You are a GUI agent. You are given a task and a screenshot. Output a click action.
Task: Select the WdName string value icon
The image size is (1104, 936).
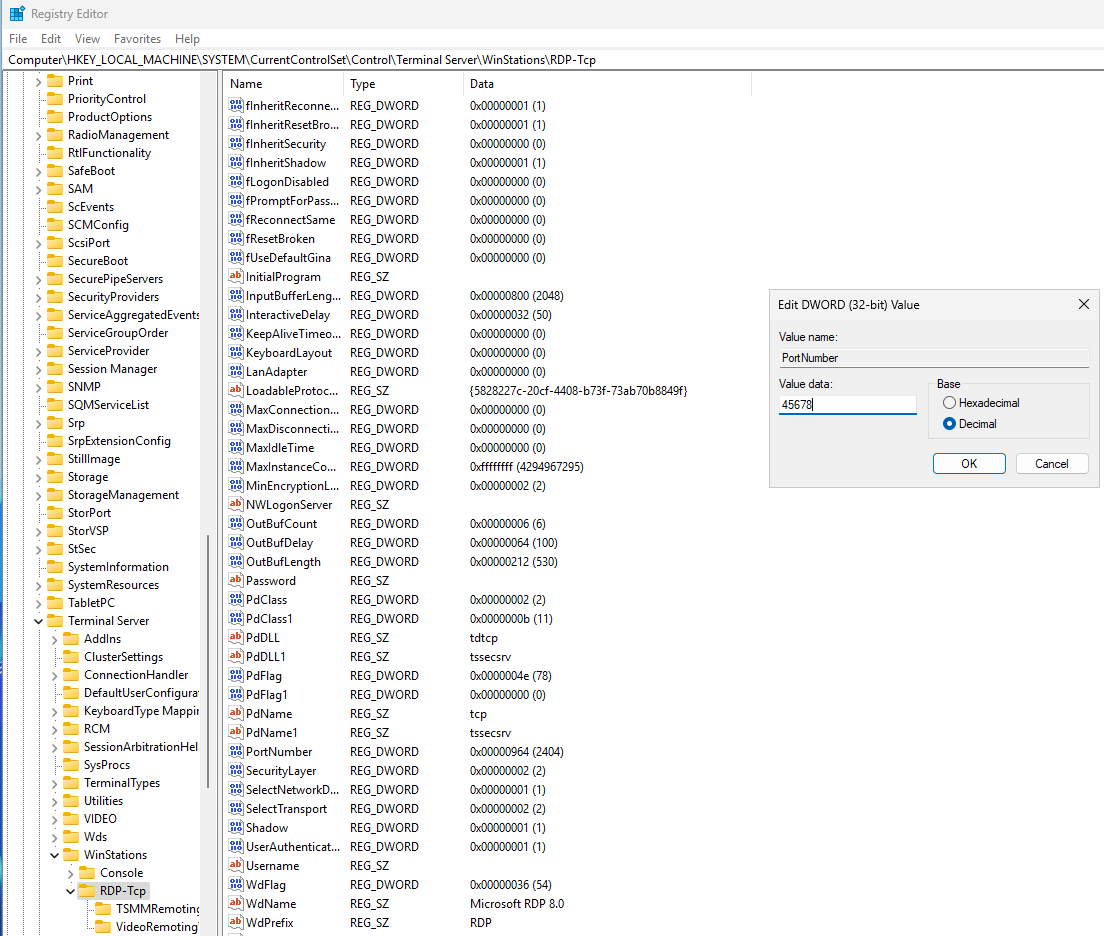tap(236, 904)
